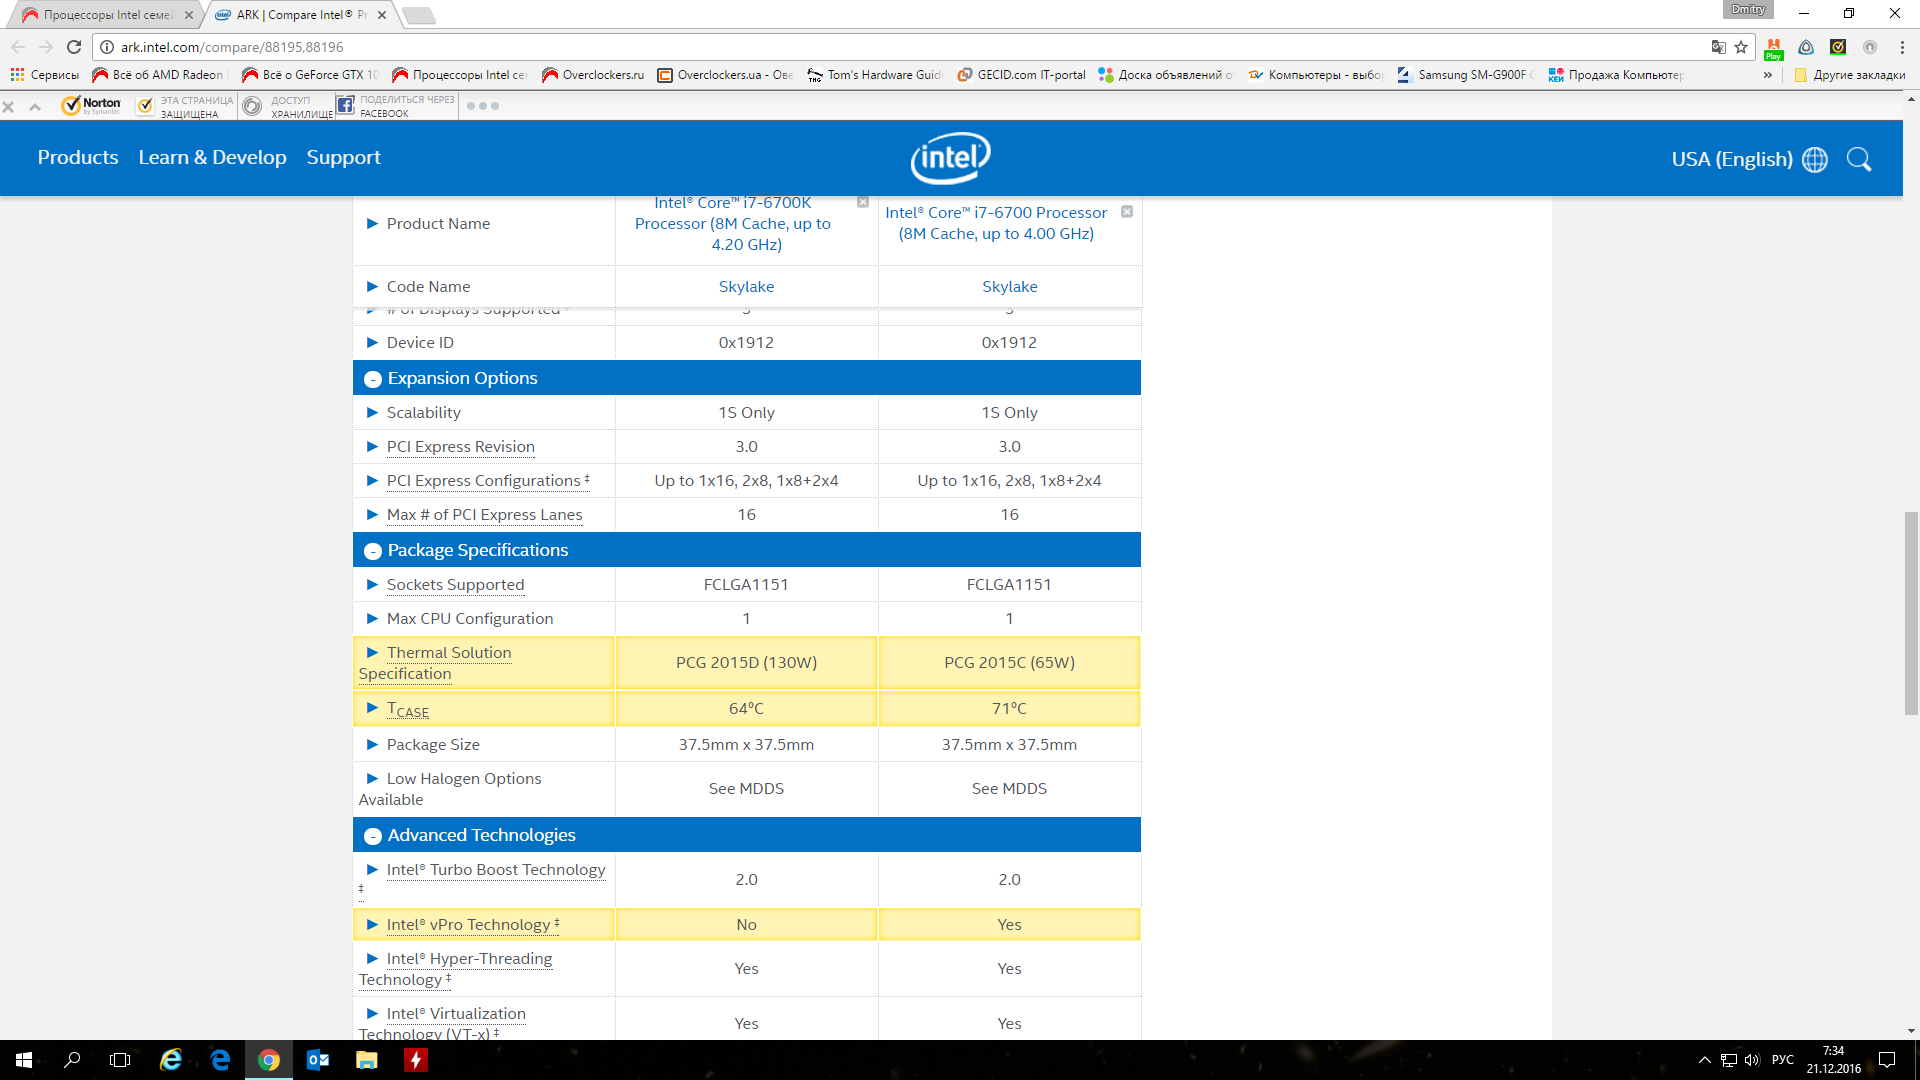
Task: Reload the page using refresh icon
Action: click(x=74, y=47)
